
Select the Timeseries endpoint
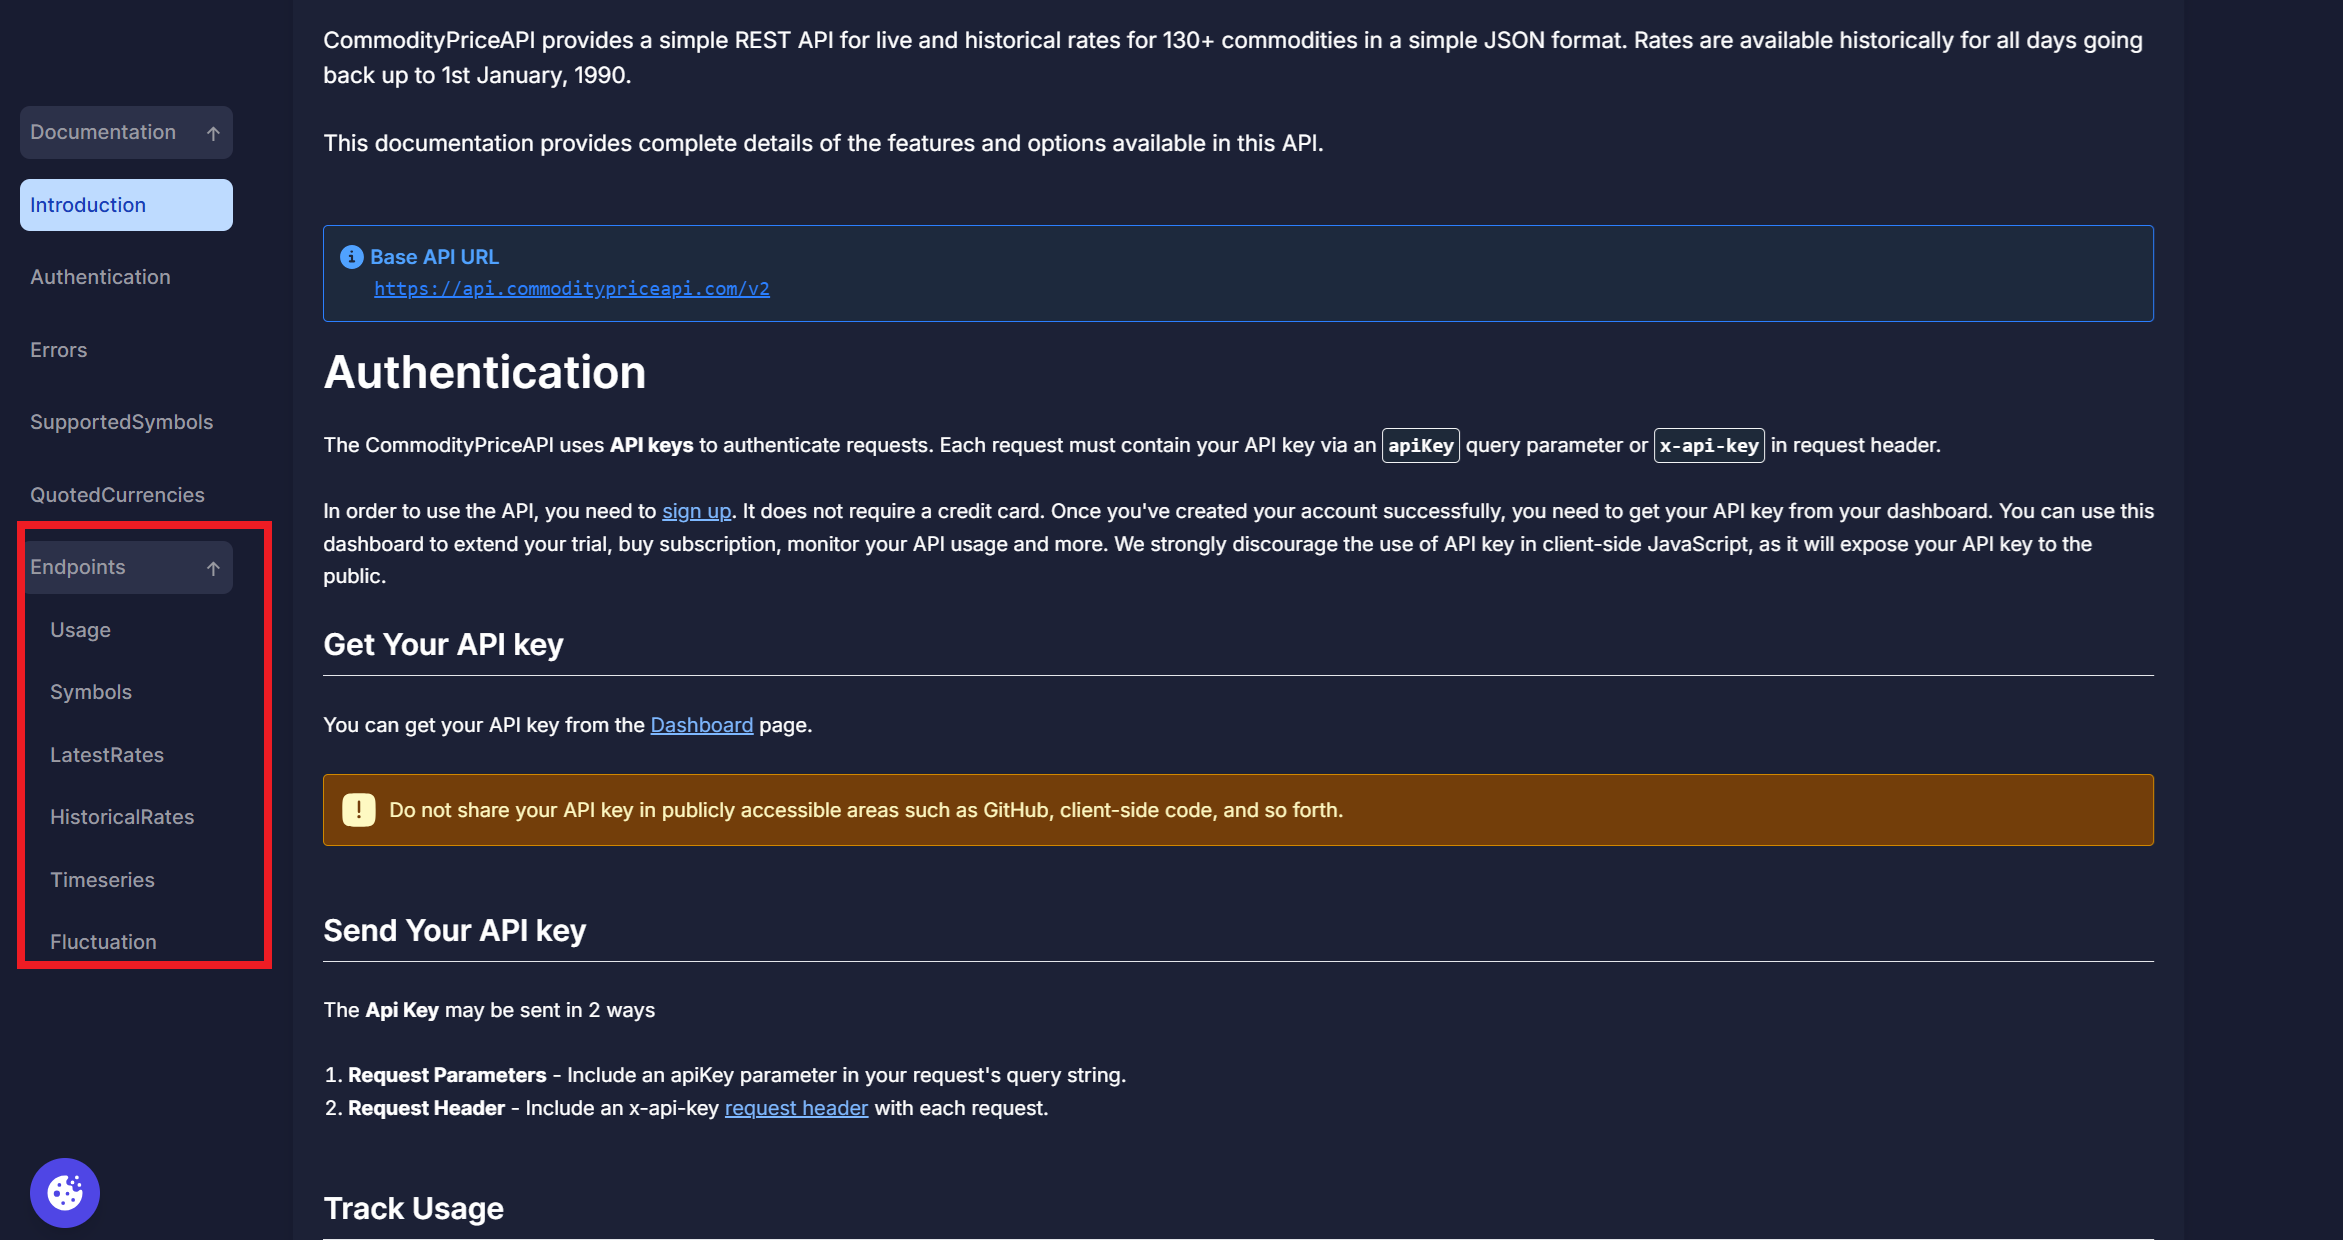[x=102, y=880]
